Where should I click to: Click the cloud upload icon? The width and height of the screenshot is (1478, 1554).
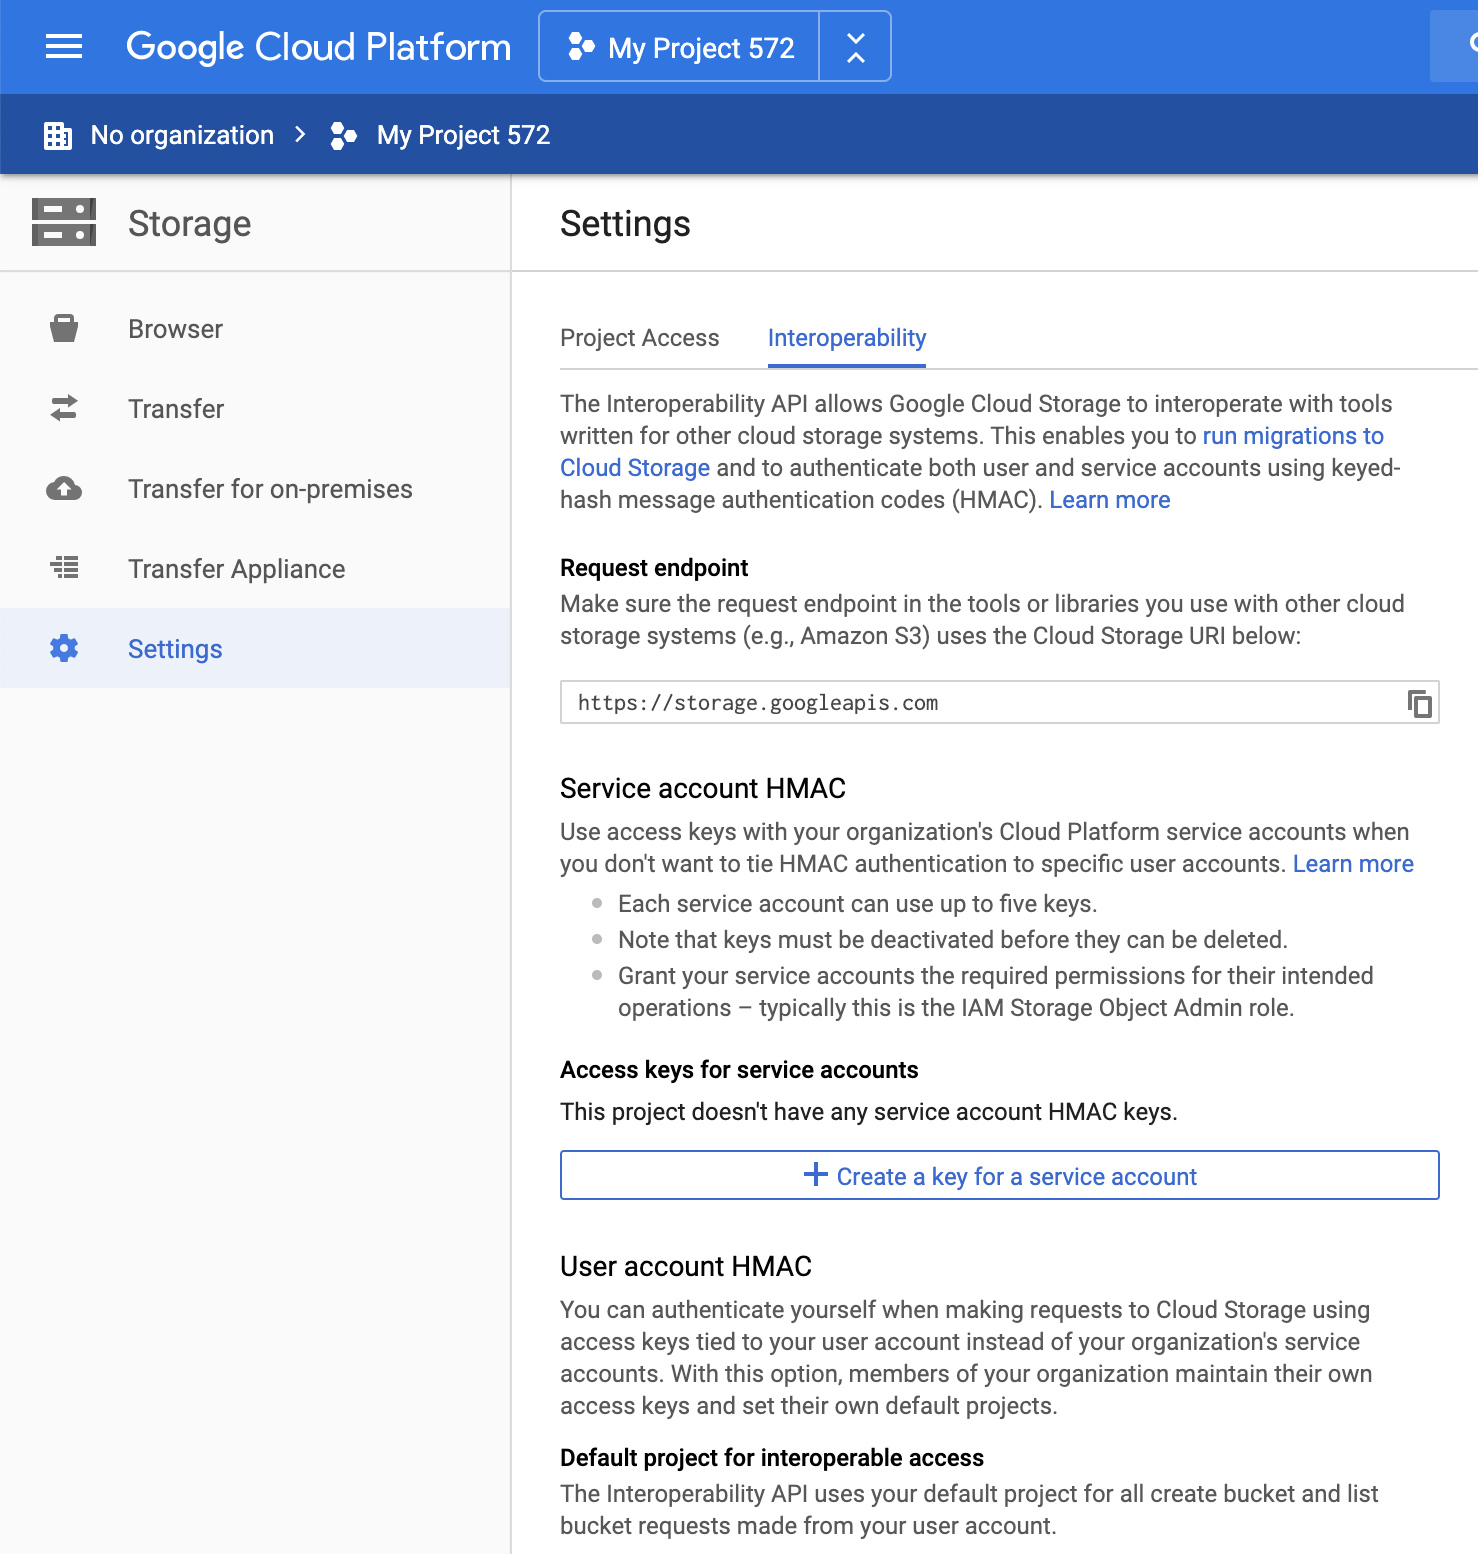click(x=64, y=488)
